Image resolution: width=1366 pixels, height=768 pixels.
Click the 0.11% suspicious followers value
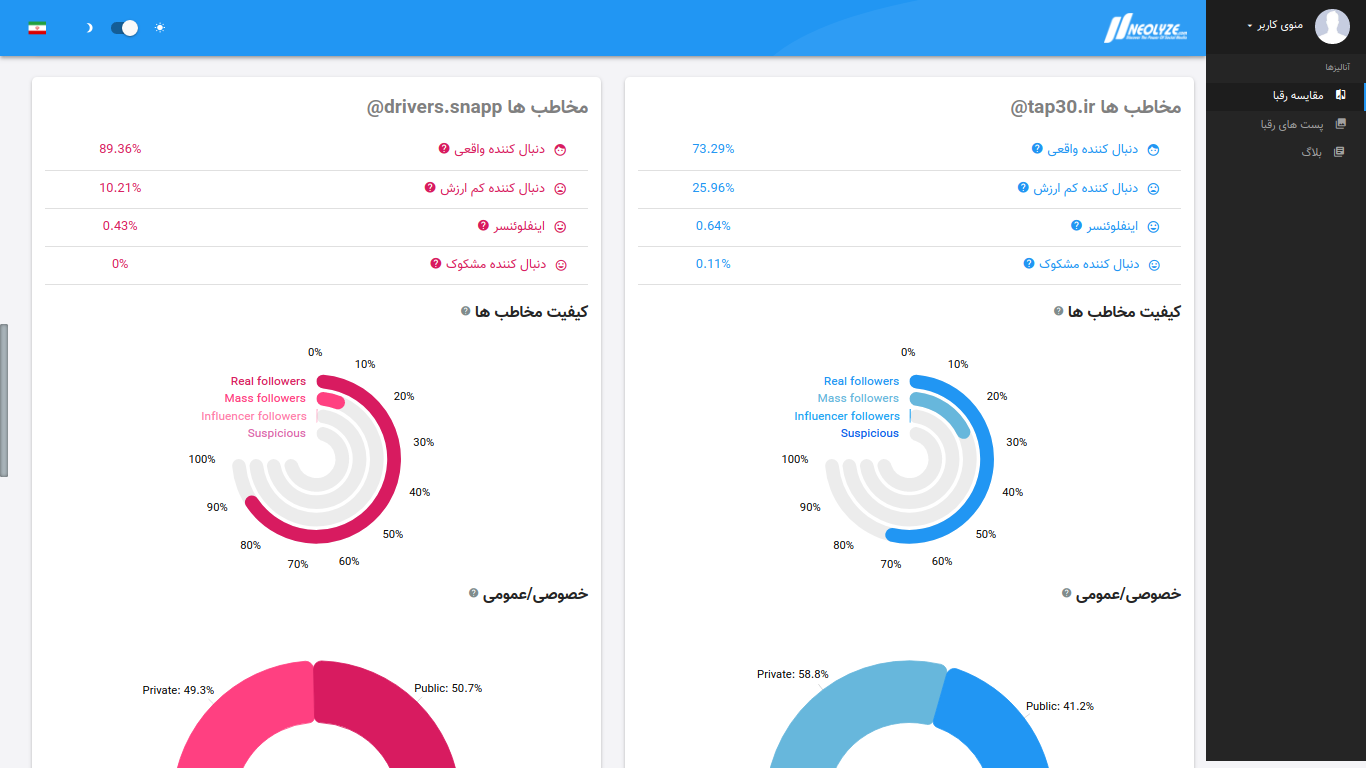point(713,264)
